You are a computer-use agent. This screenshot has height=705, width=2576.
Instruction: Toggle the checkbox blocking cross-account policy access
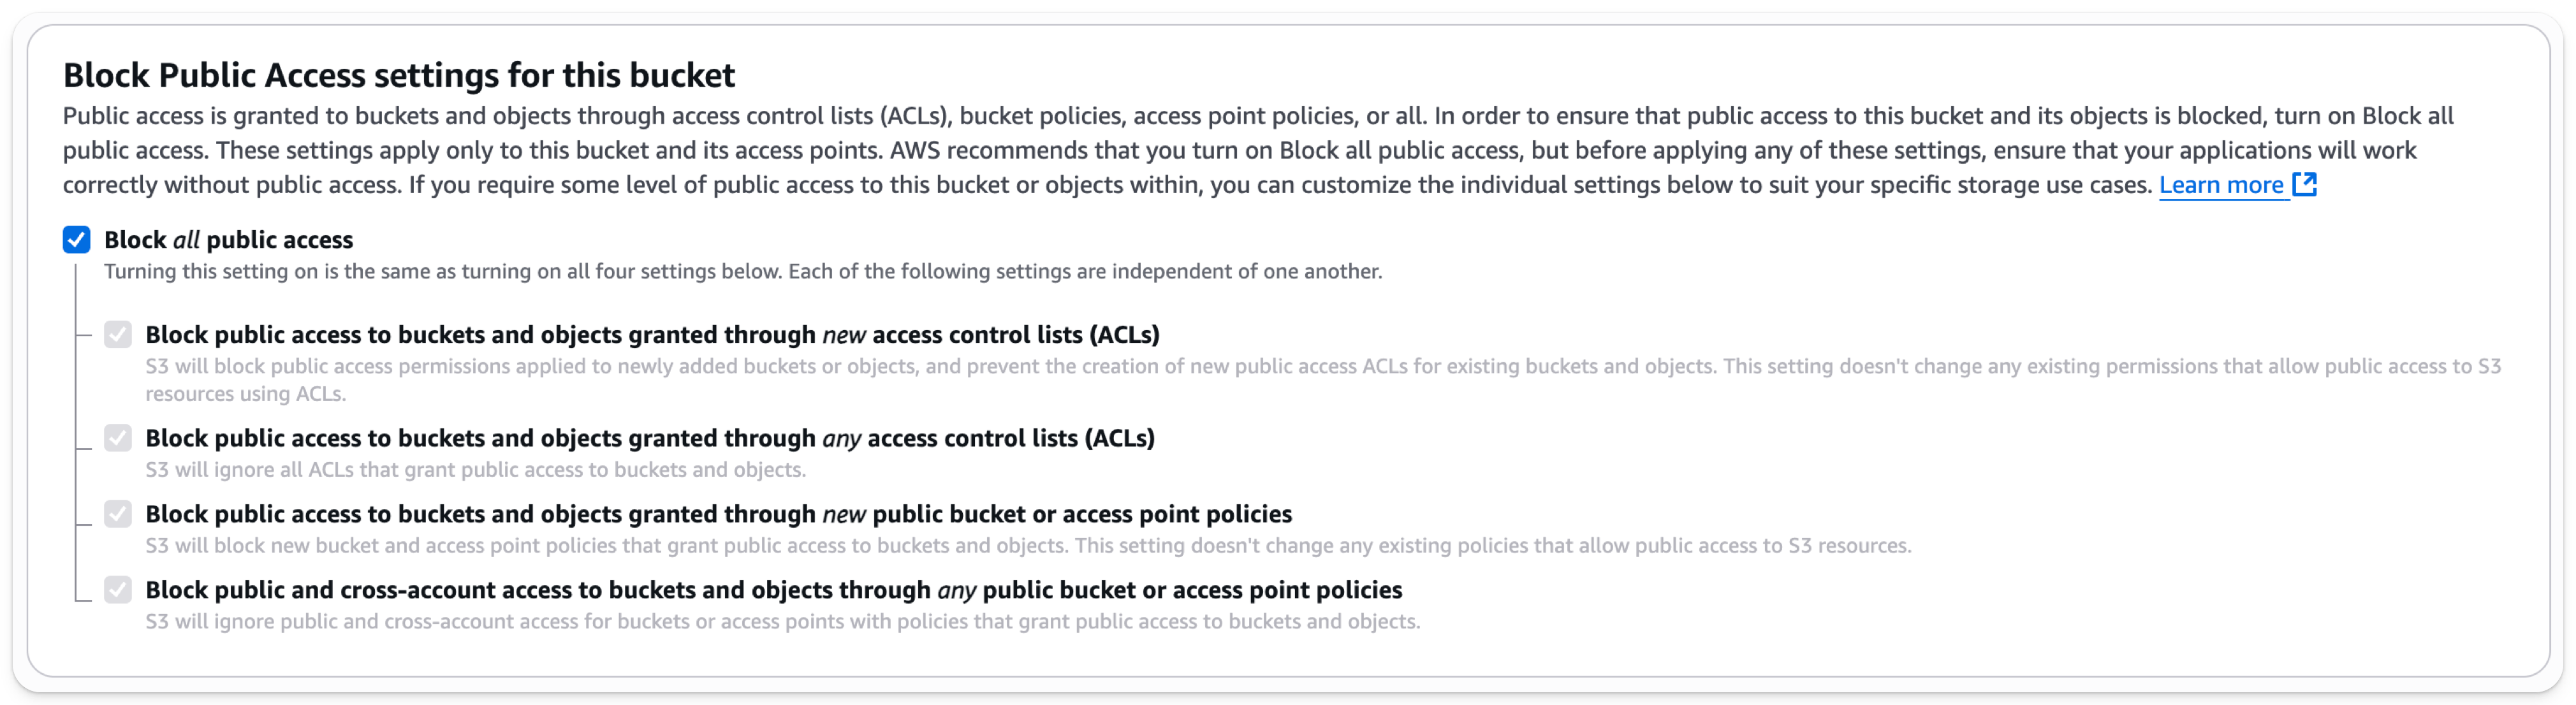[118, 589]
